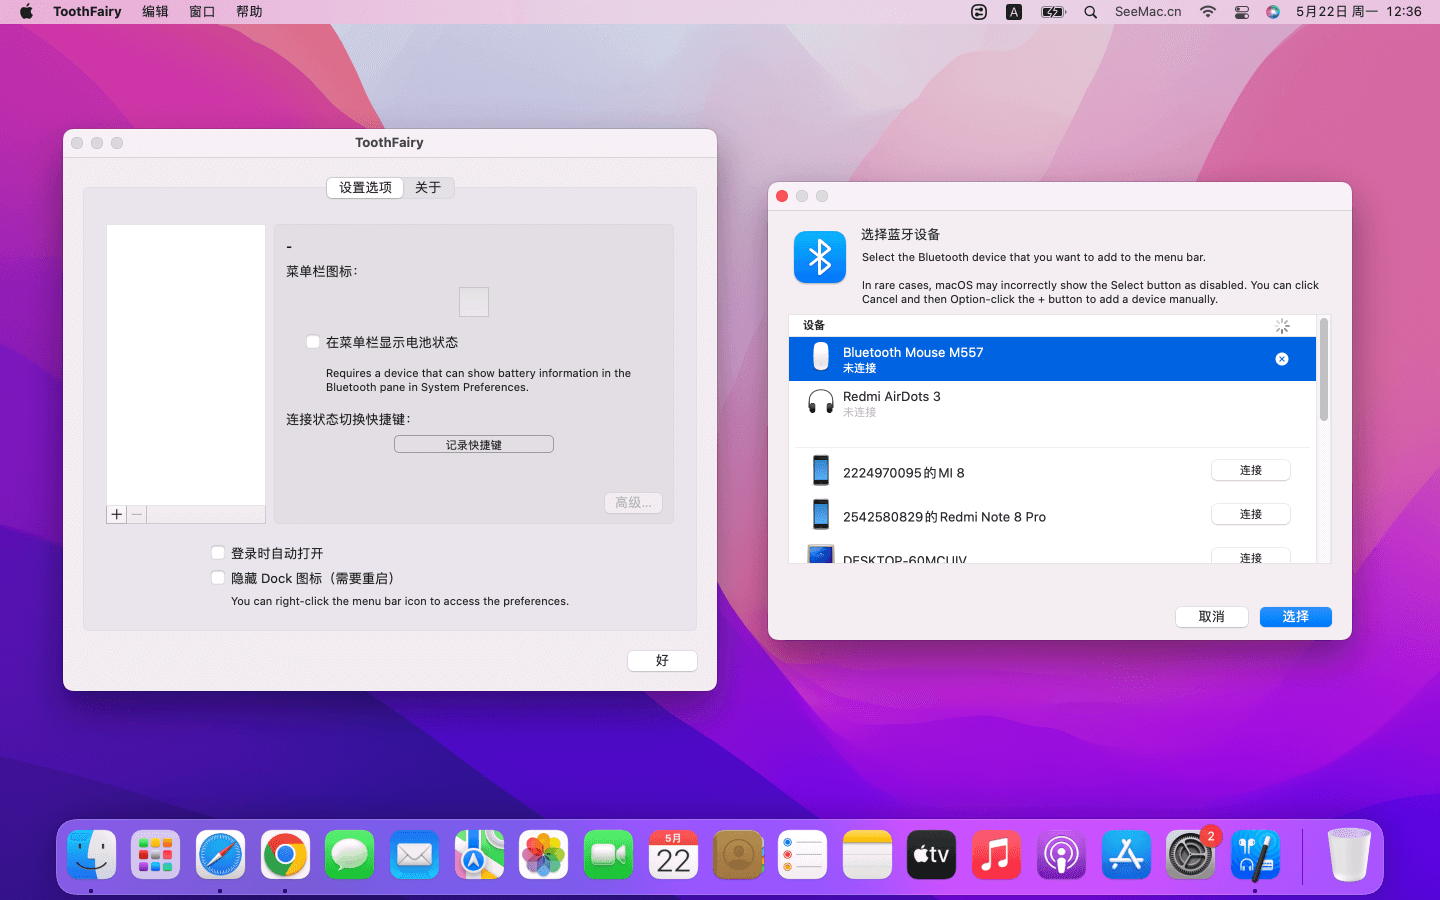Screen dimensions: 1440x900
Task: Open Mail app in the Dock
Action: click(x=414, y=854)
